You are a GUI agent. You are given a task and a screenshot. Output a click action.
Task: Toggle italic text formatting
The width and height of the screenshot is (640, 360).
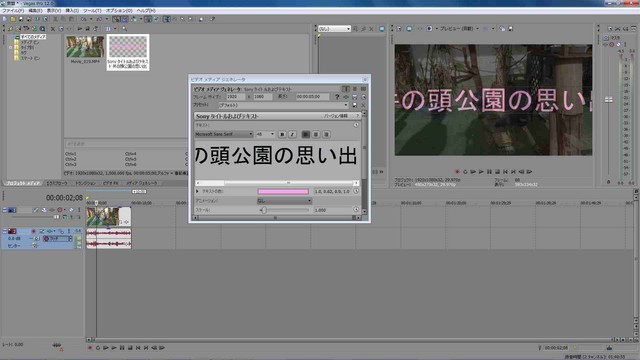tap(292, 134)
